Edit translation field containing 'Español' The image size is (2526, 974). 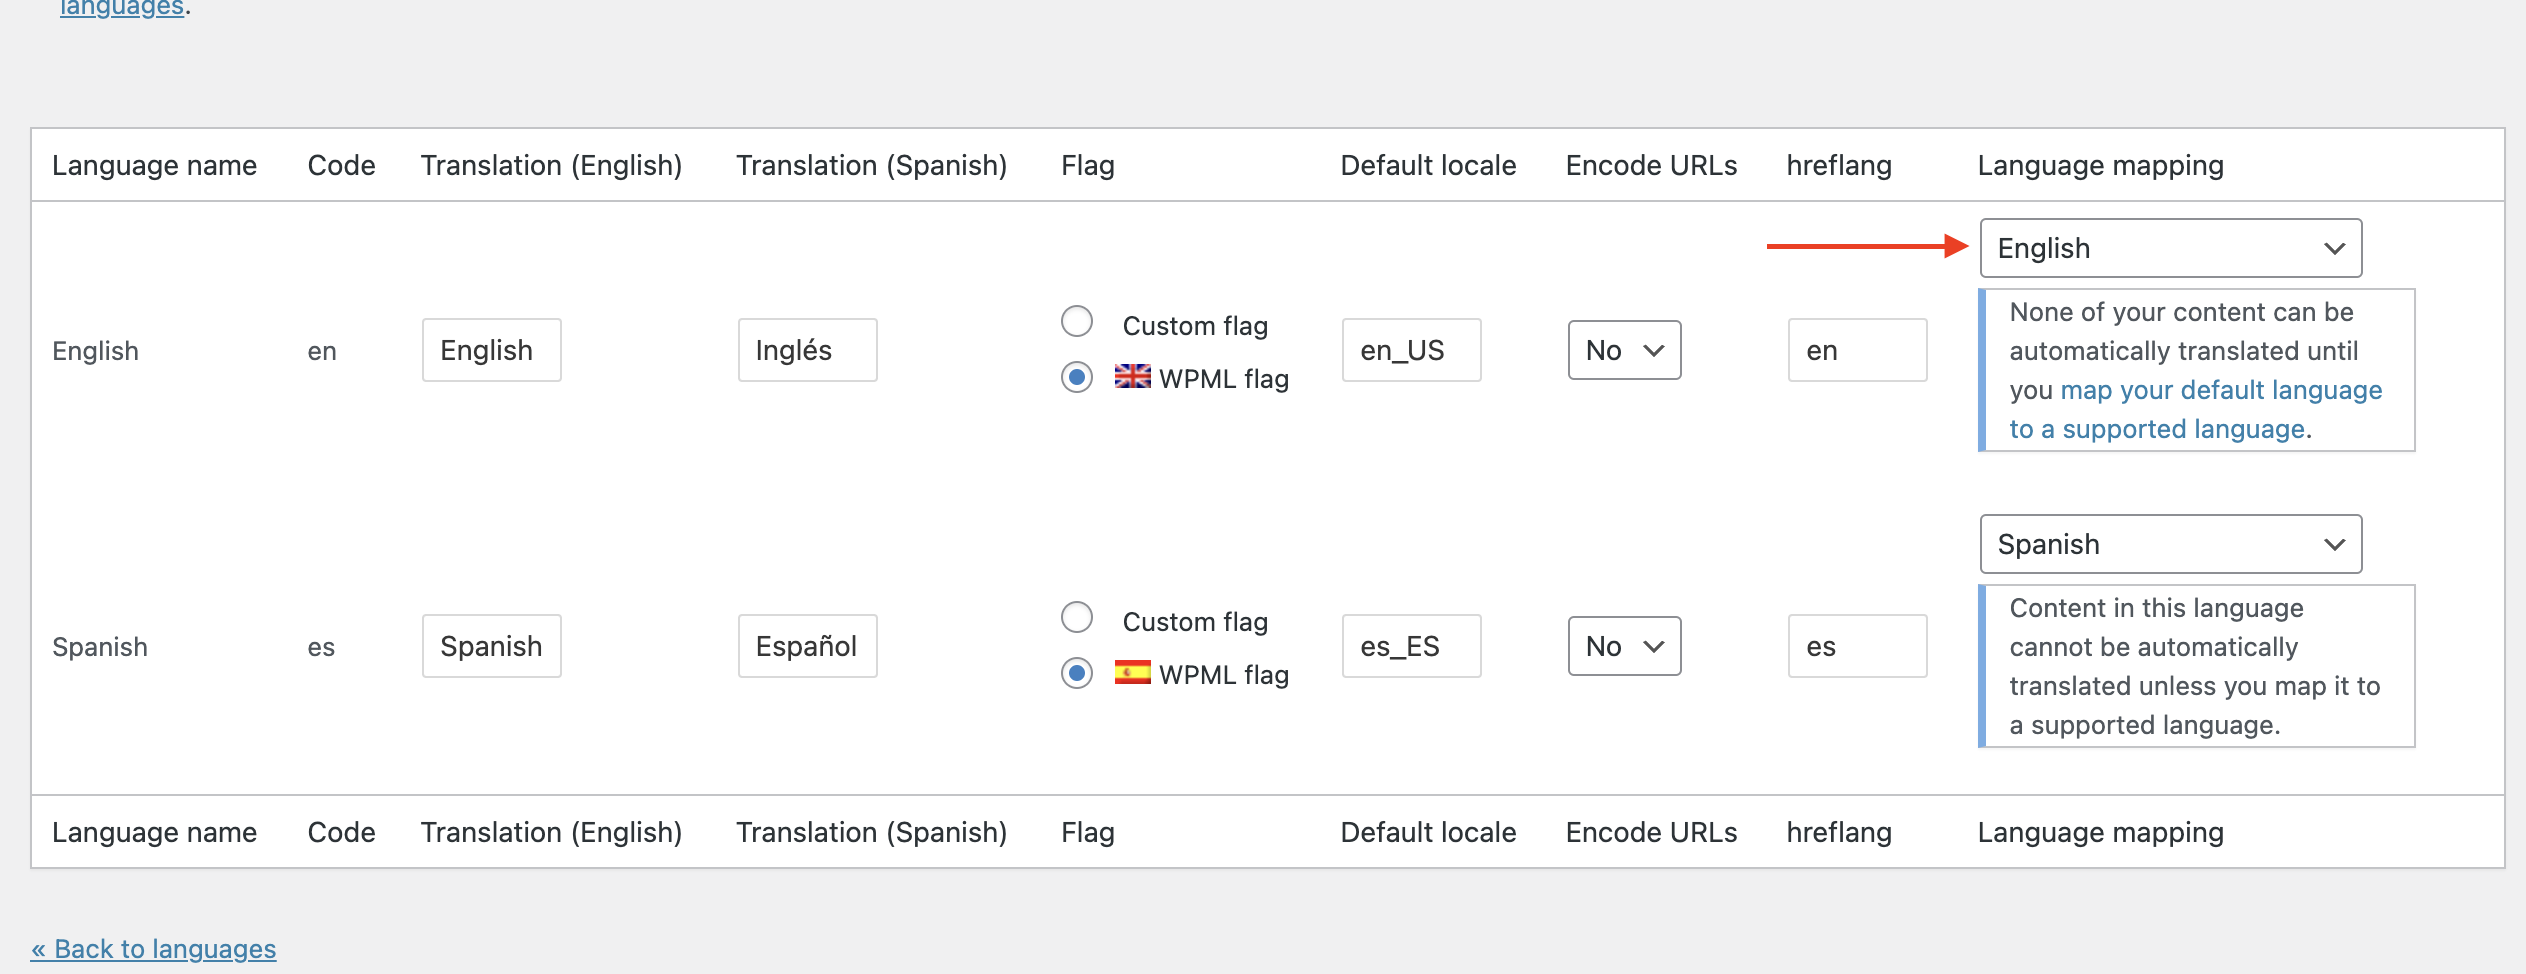click(807, 646)
